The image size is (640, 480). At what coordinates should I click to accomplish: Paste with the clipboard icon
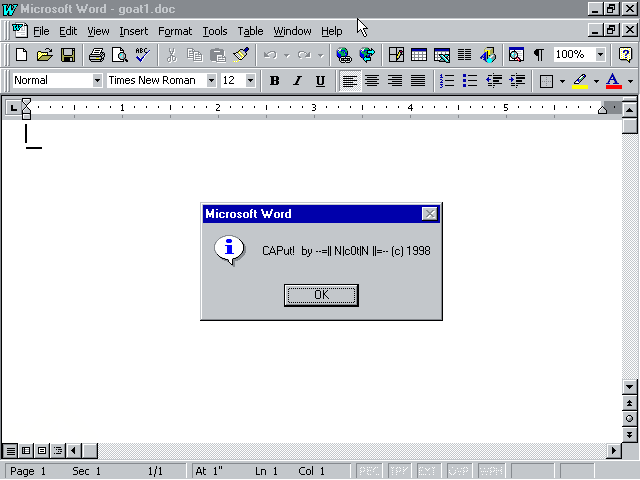point(218,55)
